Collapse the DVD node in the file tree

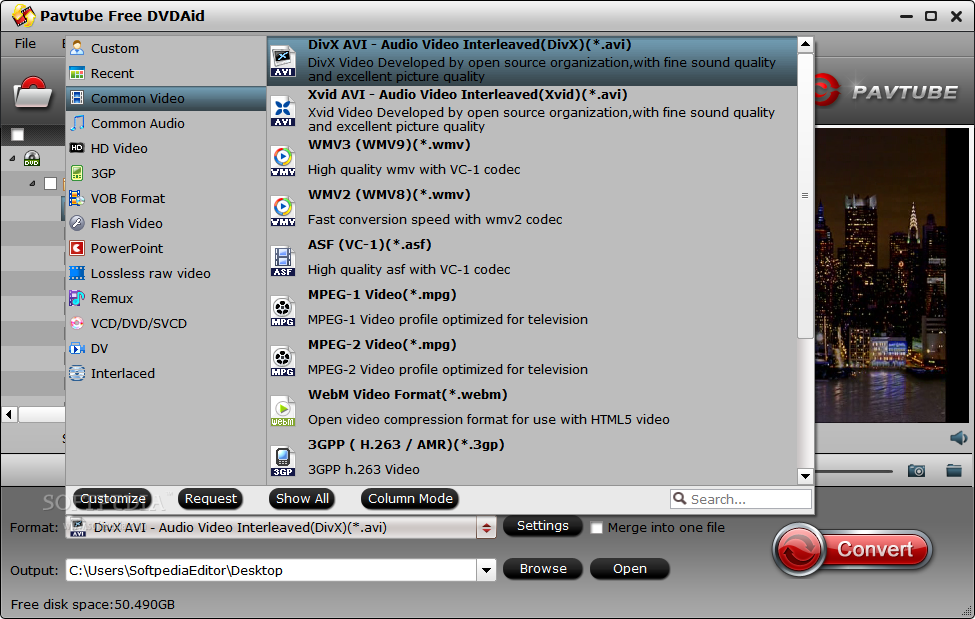click(x=12, y=159)
